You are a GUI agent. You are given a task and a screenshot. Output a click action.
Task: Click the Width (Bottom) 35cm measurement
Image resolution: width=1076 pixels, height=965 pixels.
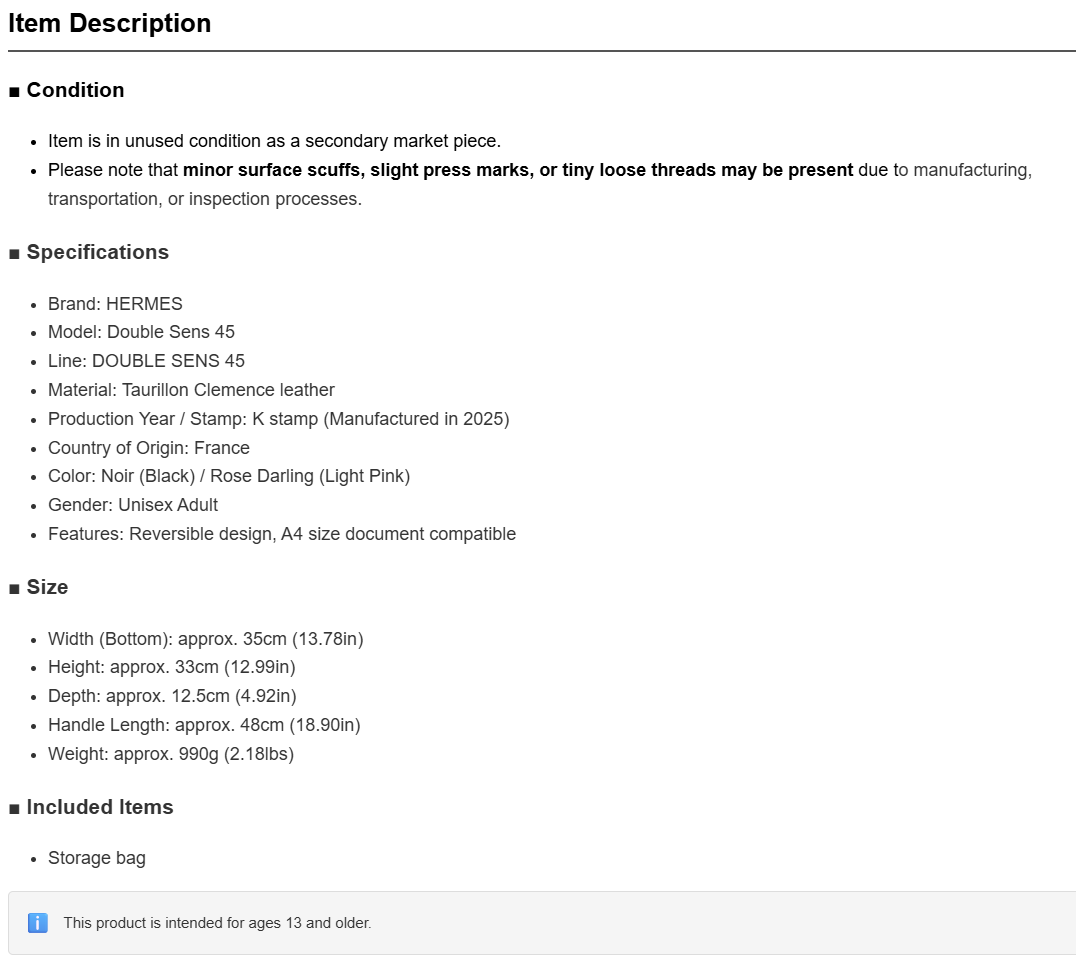coord(206,639)
